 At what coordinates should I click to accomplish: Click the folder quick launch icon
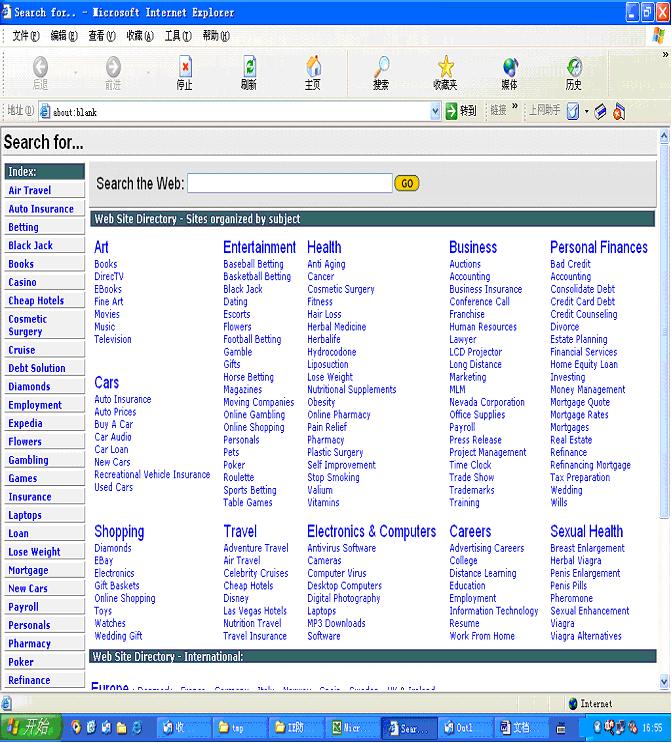coord(122,727)
